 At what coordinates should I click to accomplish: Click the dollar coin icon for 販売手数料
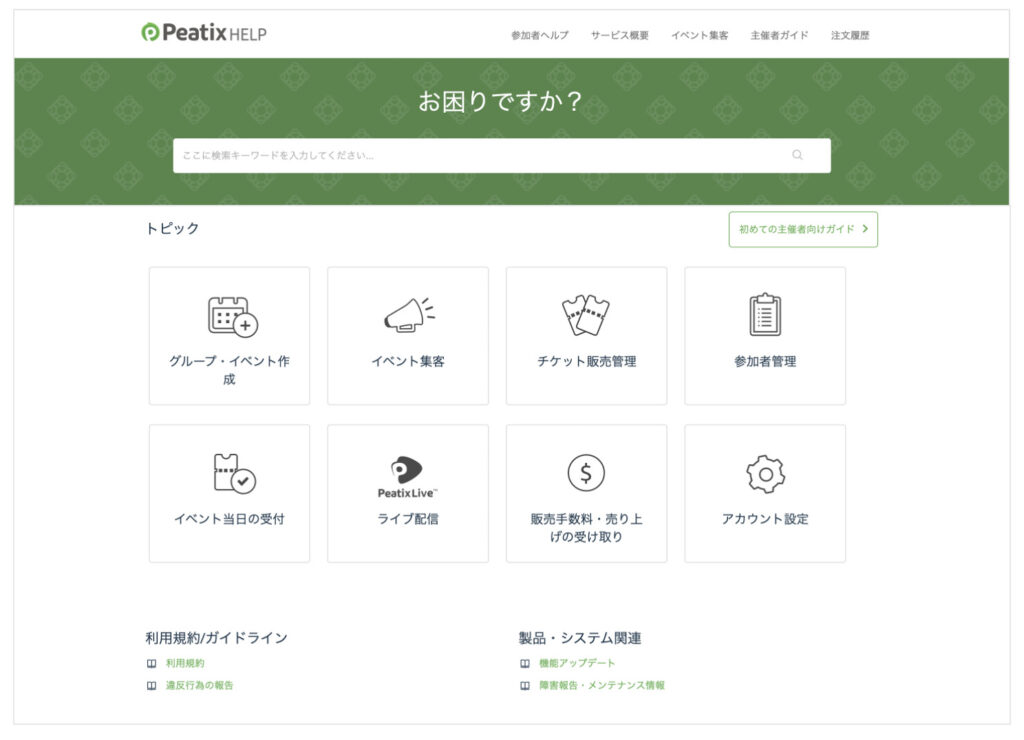coord(586,472)
